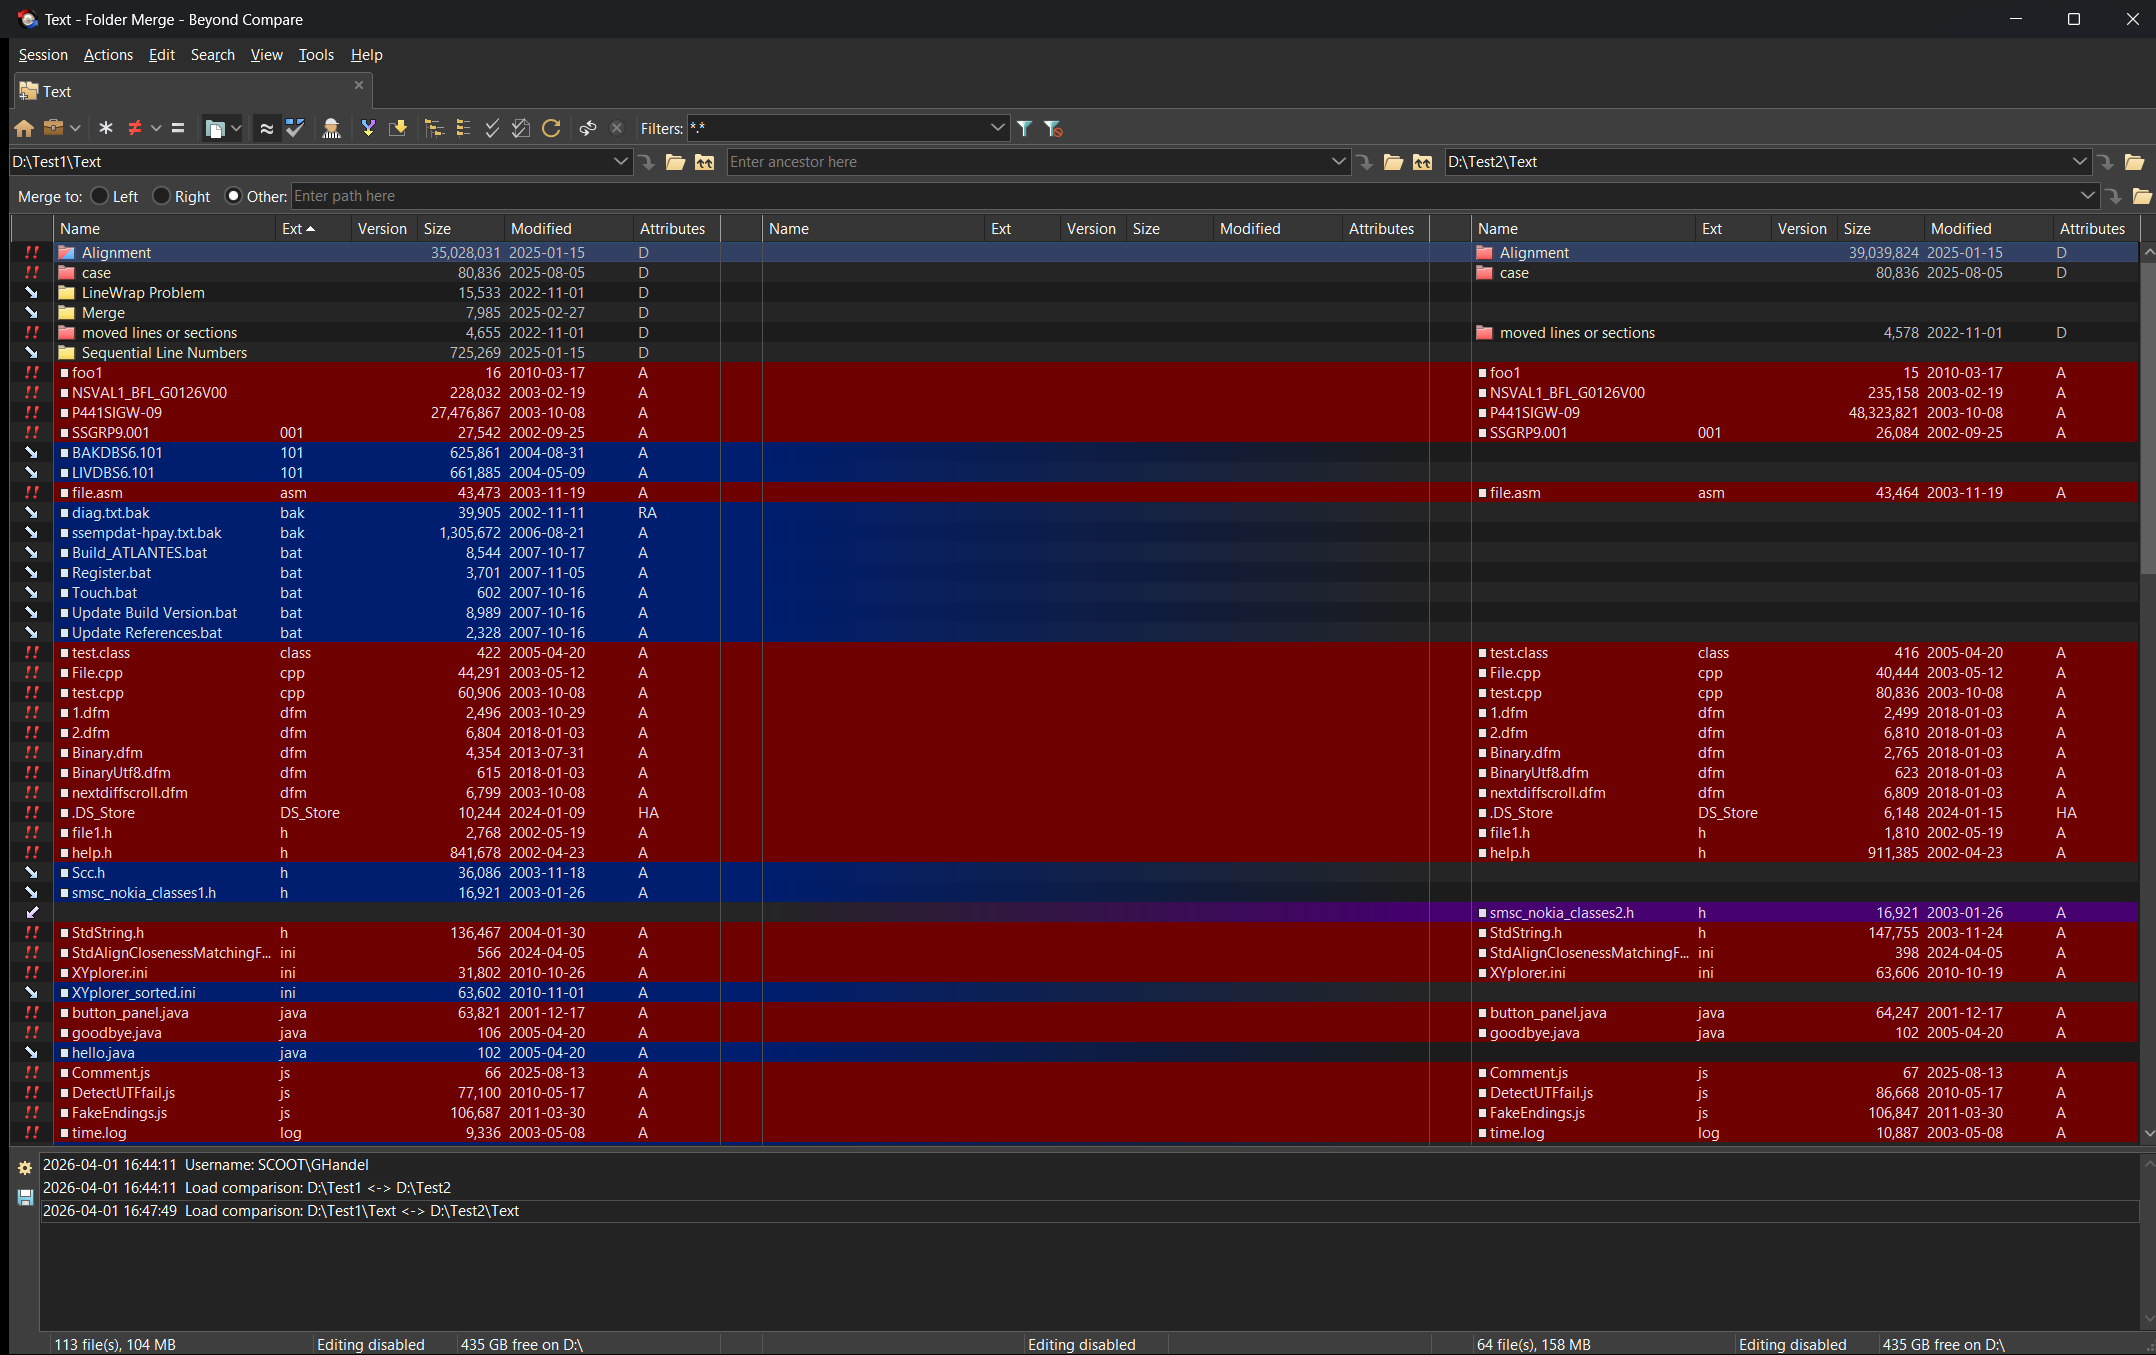Open the Edit menu
The height and width of the screenshot is (1355, 2156).
(161, 55)
